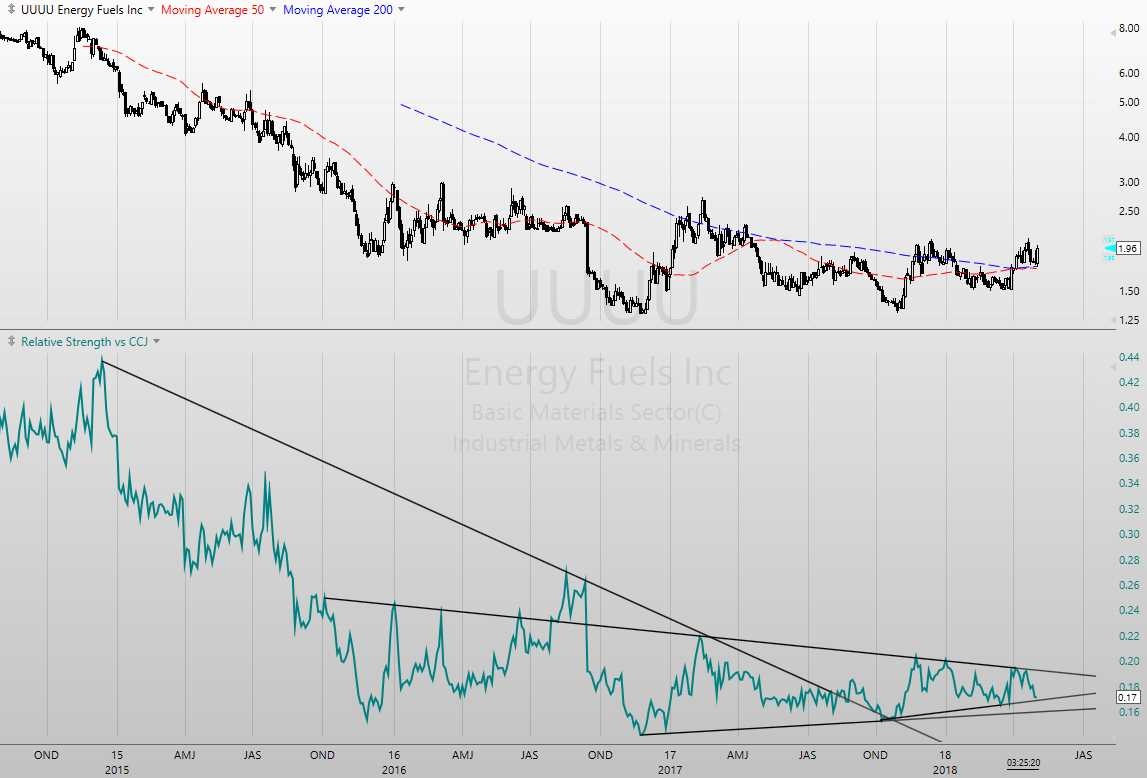
Task: Click the Relative Strength vs CCJ label
Action: click(84, 342)
